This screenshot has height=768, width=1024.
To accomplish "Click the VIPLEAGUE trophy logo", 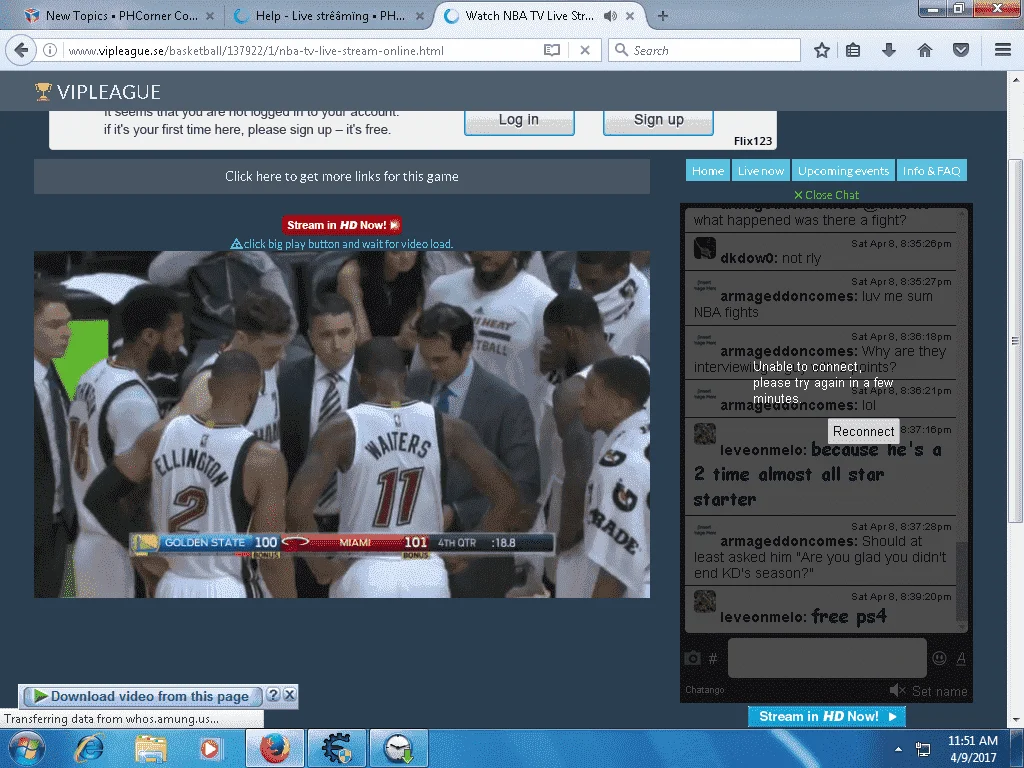I will [98, 92].
